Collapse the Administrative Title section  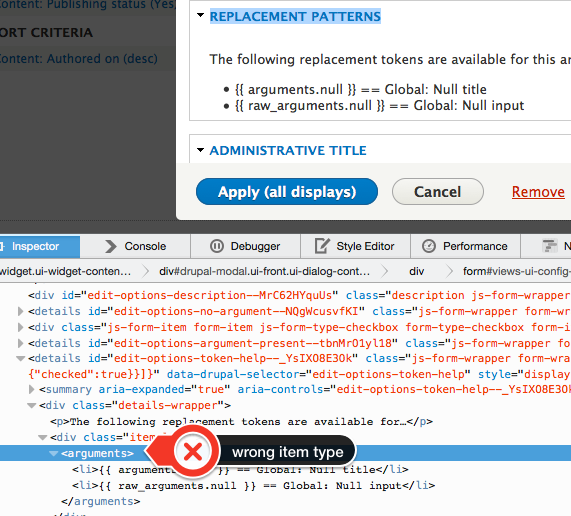(200, 150)
